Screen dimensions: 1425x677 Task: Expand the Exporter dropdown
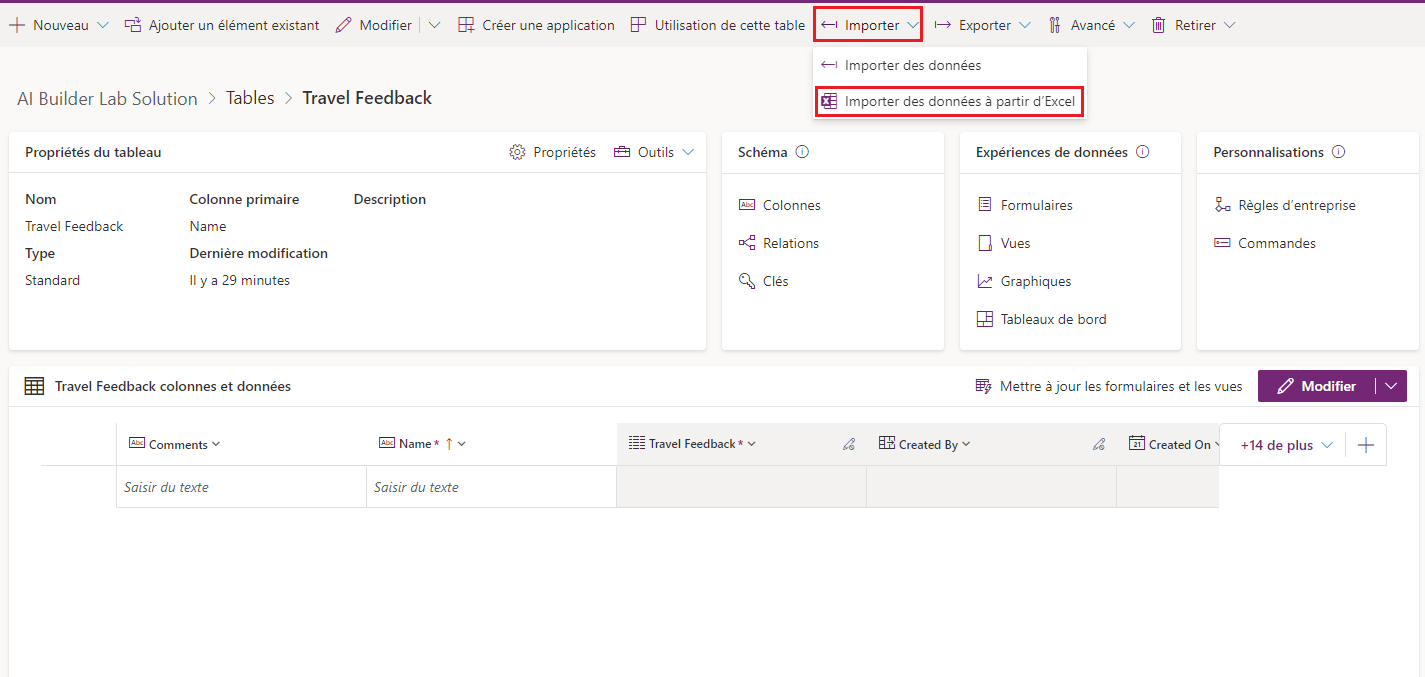(x=981, y=24)
